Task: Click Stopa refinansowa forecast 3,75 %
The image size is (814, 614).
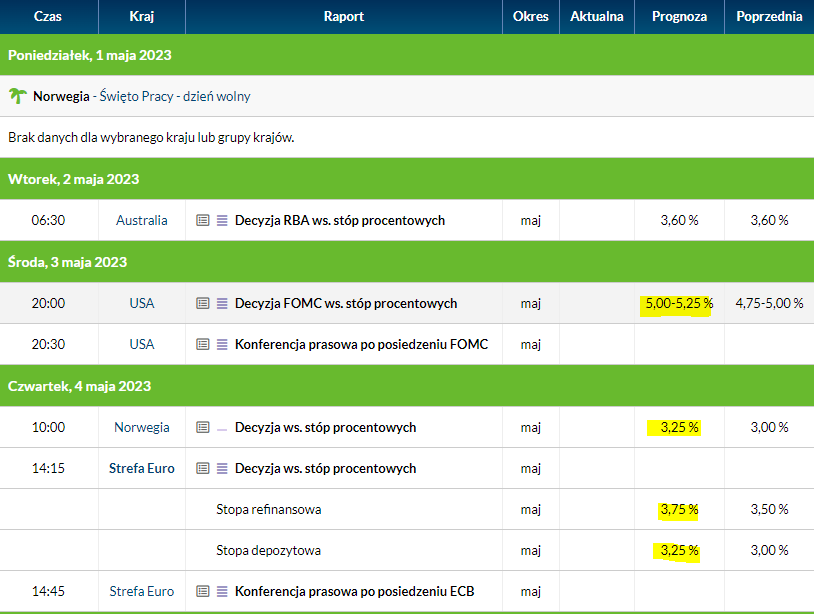Action: coord(679,509)
